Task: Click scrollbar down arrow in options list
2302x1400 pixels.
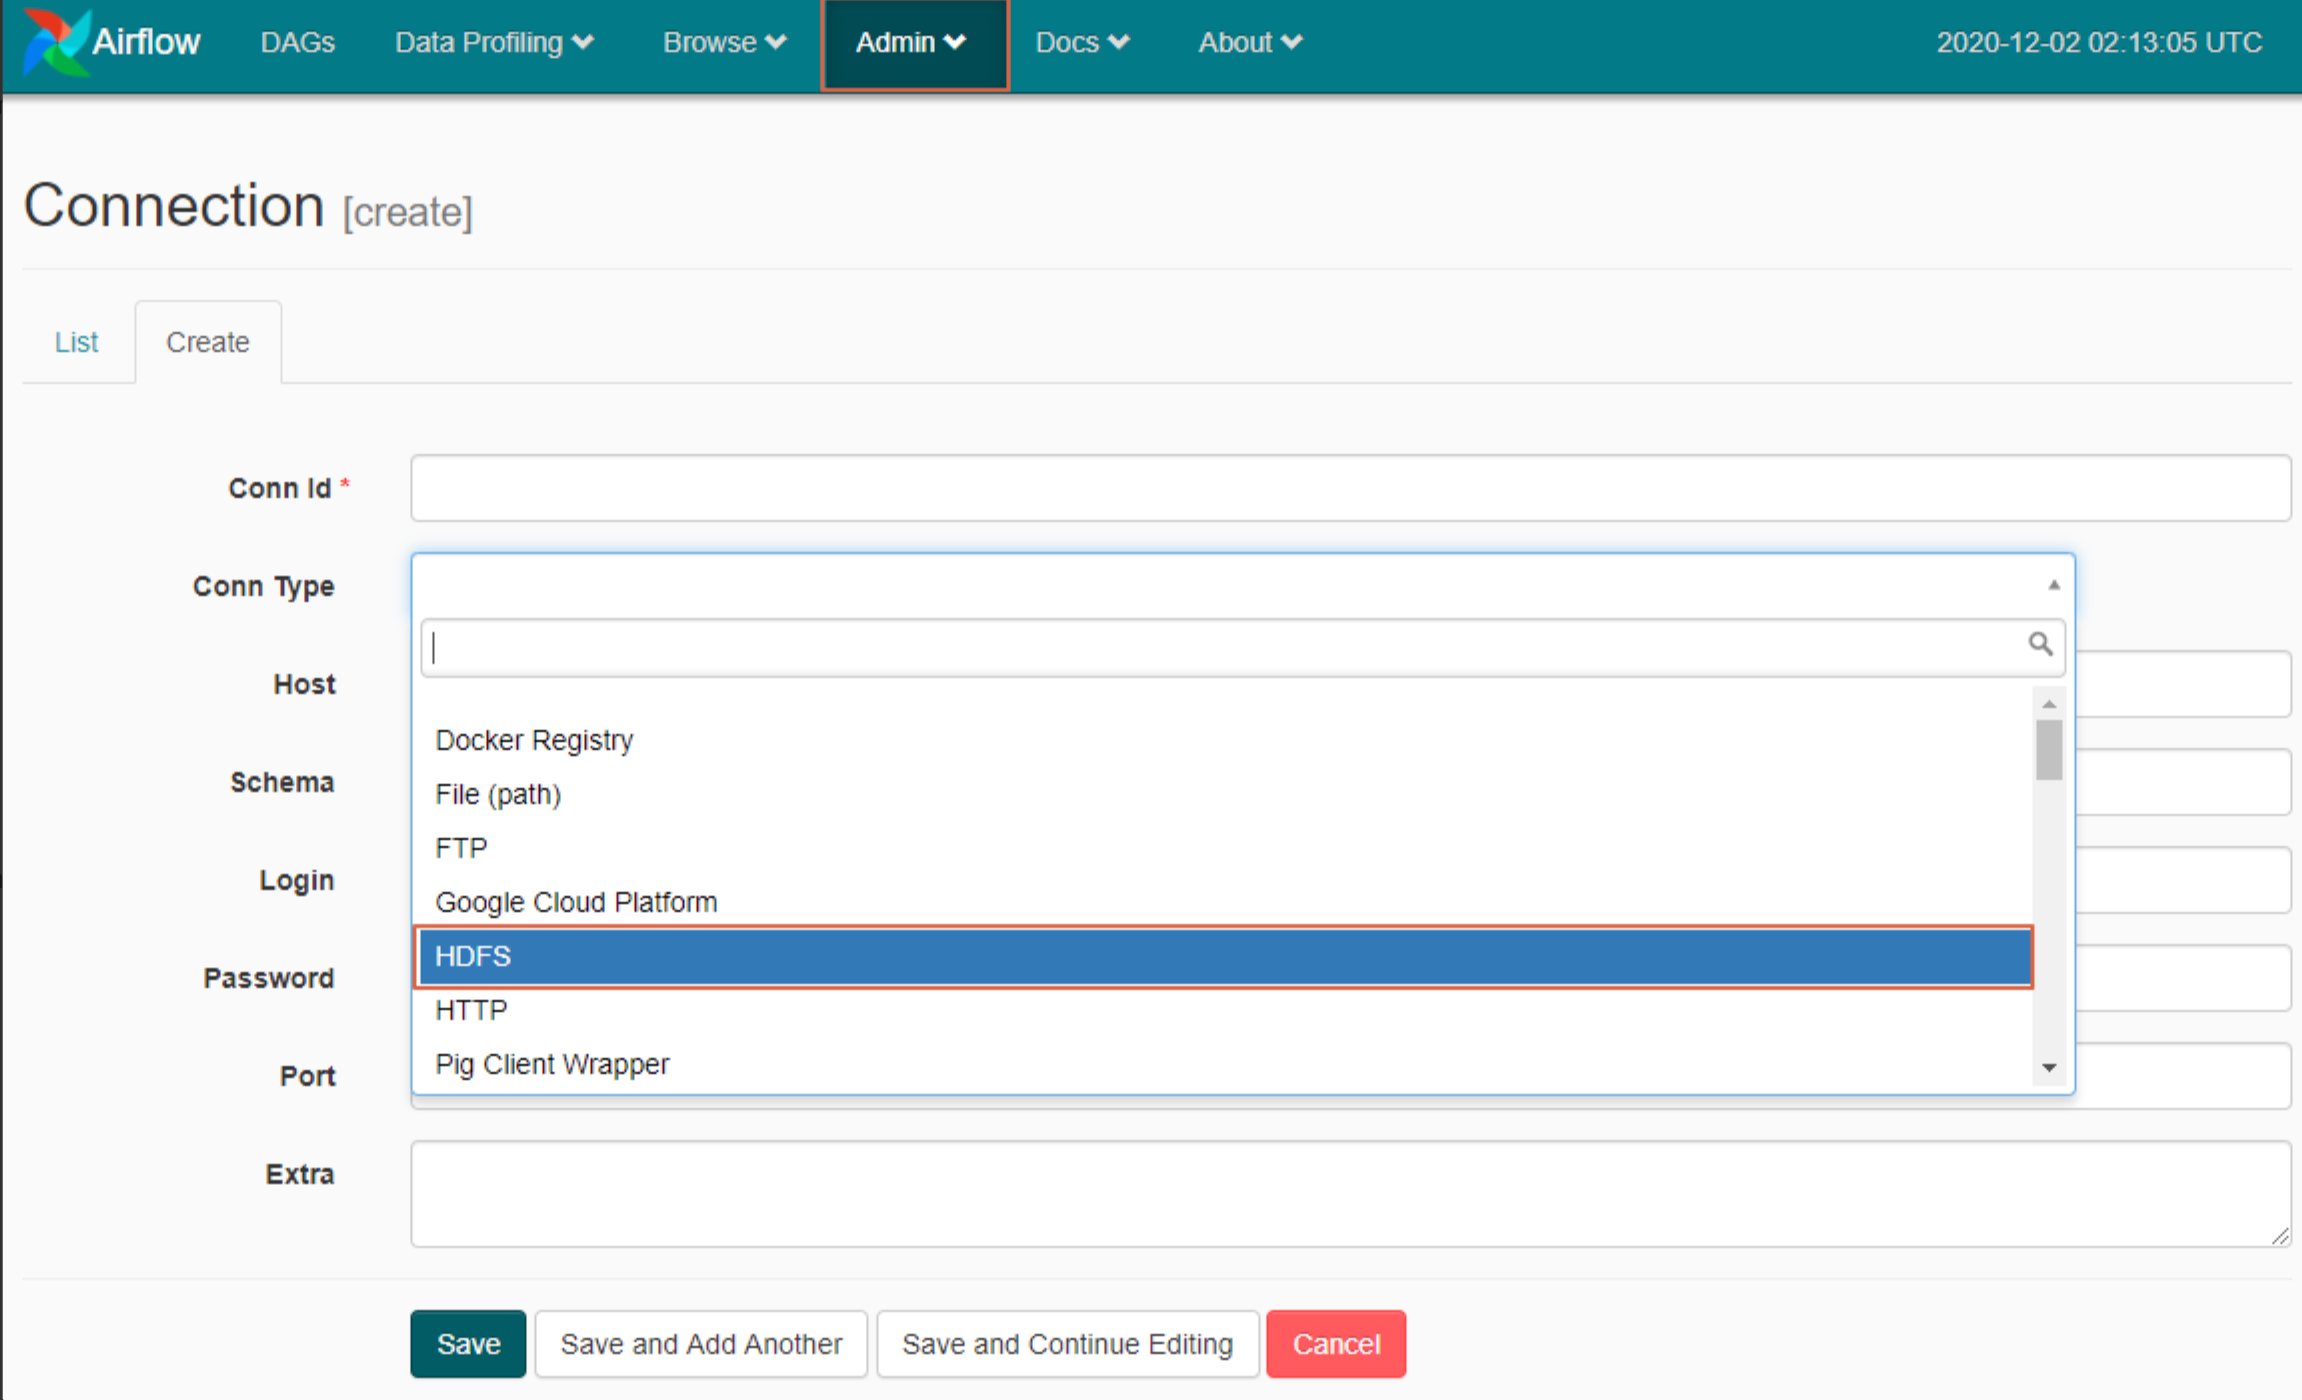Action: pyautogui.click(x=2049, y=1068)
